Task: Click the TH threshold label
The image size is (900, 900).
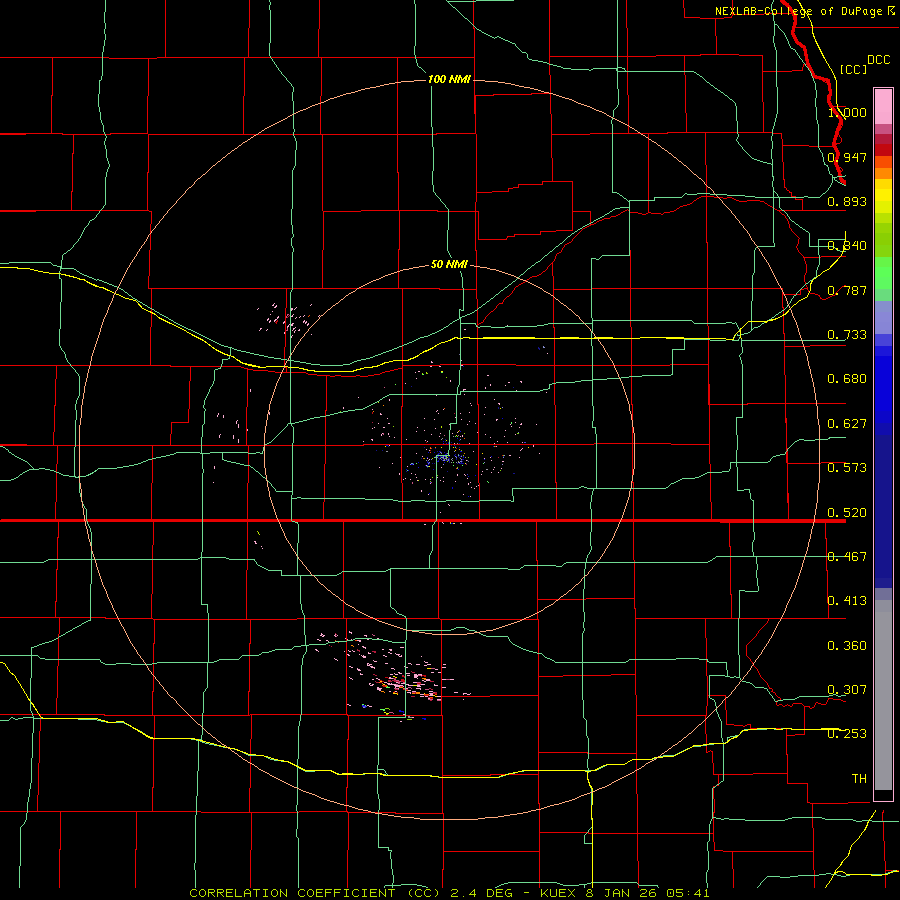Action: 859,779
